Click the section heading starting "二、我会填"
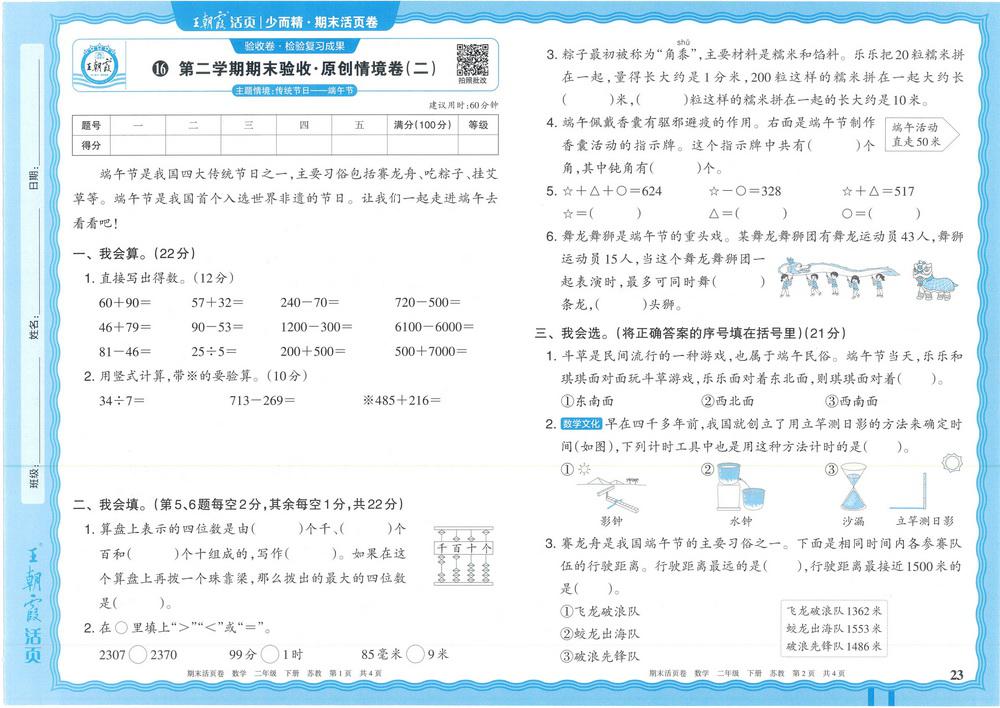The height and width of the screenshot is (708, 1000). pyautogui.click(x=239, y=505)
